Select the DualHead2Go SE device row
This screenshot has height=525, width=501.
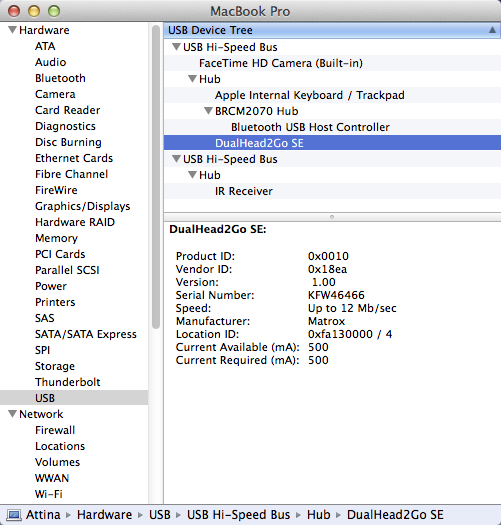(x=332, y=143)
